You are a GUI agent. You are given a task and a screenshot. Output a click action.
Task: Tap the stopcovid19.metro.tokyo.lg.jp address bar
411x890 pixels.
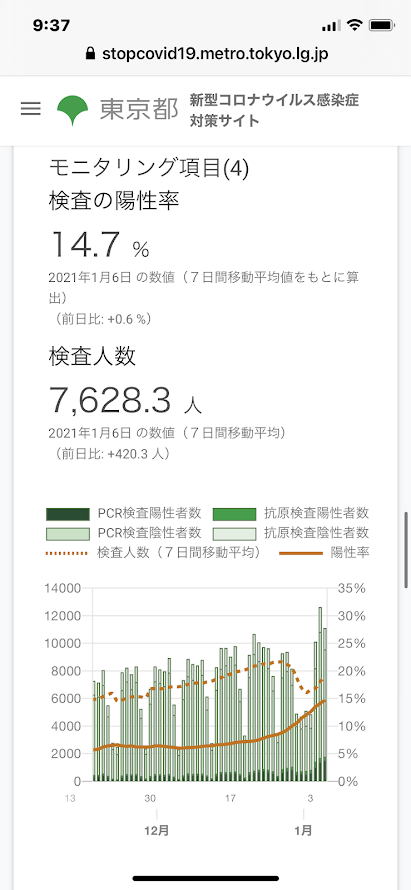pos(206,54)
